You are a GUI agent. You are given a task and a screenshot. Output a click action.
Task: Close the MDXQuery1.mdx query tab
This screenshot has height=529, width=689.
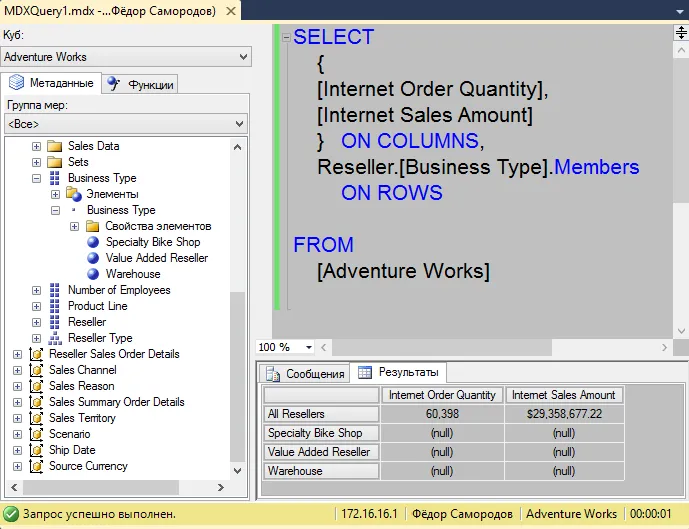click(231, 11)
